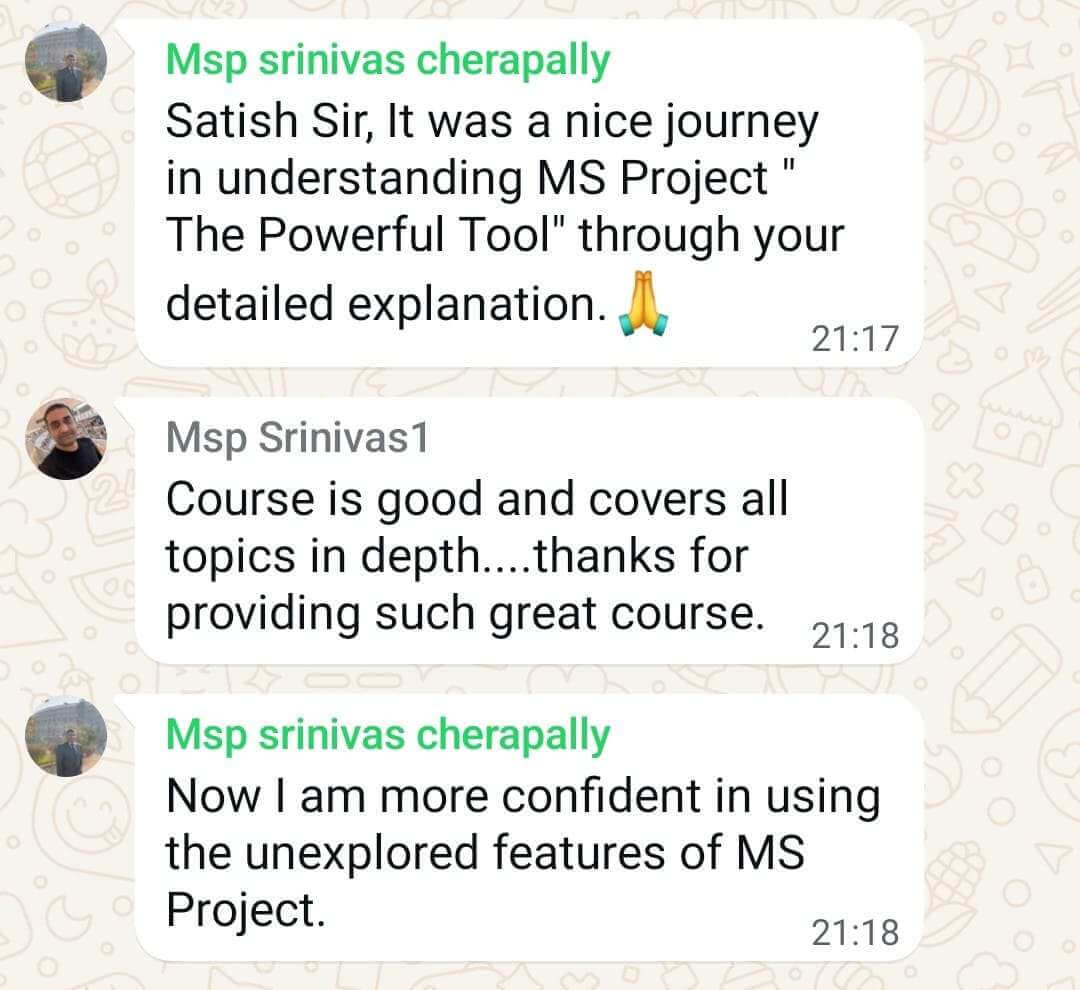The width and height of the screenshot is (1080, 990).
Task: Click the 21:17 timestamp
Action: (855, 338)
